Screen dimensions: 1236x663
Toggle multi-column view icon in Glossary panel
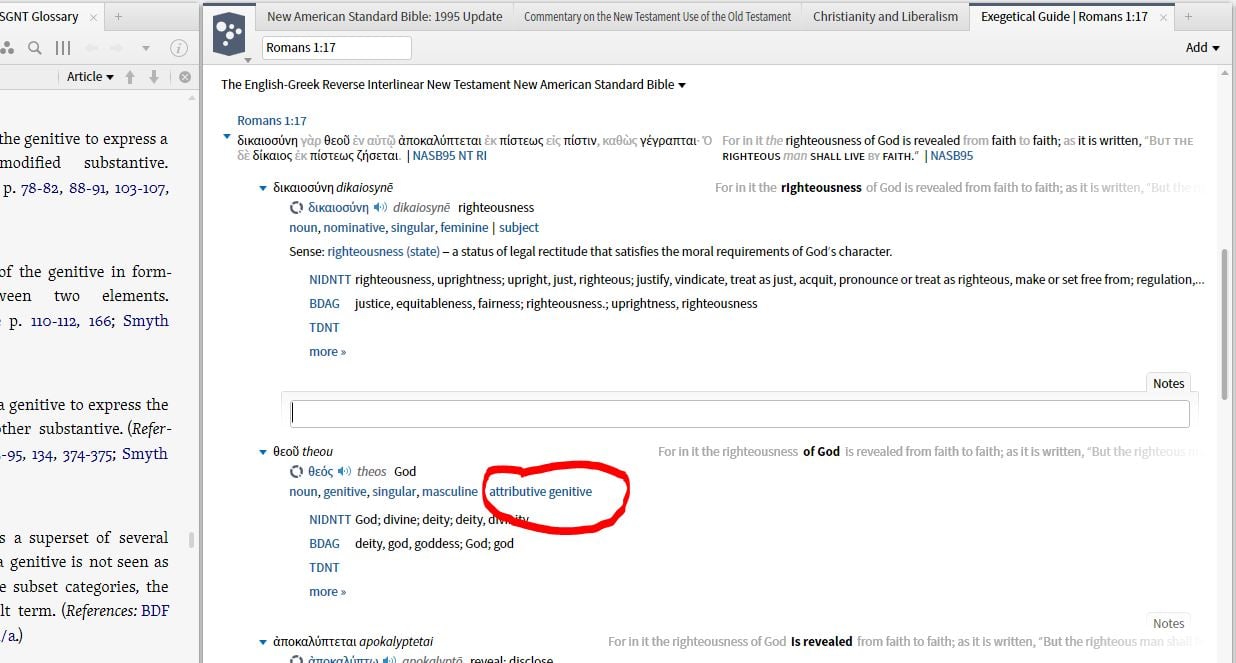[63, 48]
